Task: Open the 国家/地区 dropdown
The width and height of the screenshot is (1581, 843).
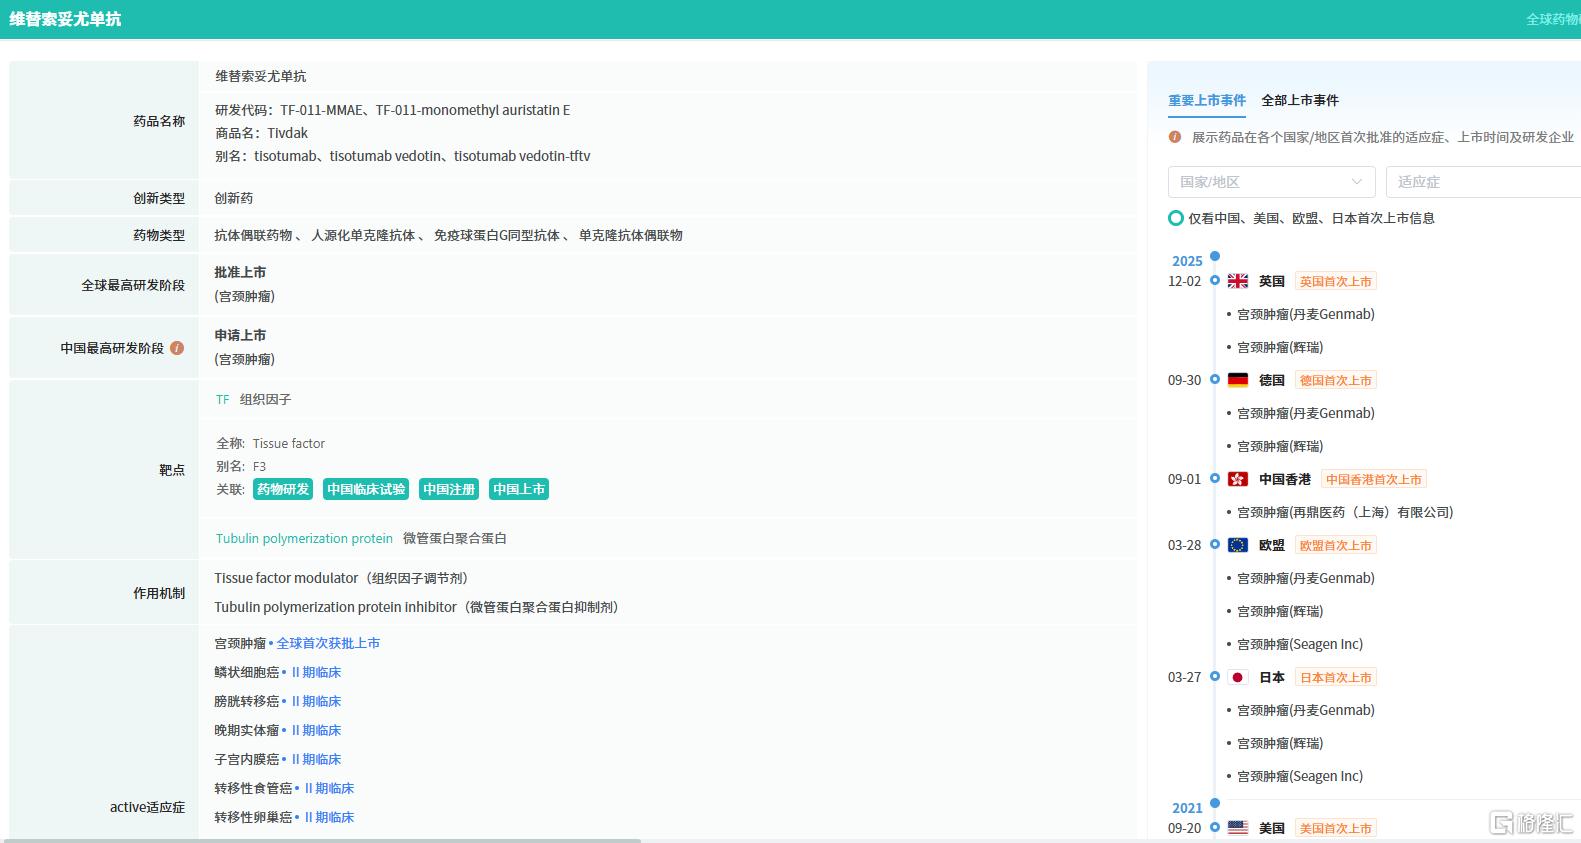Action: pos(1271,182)
